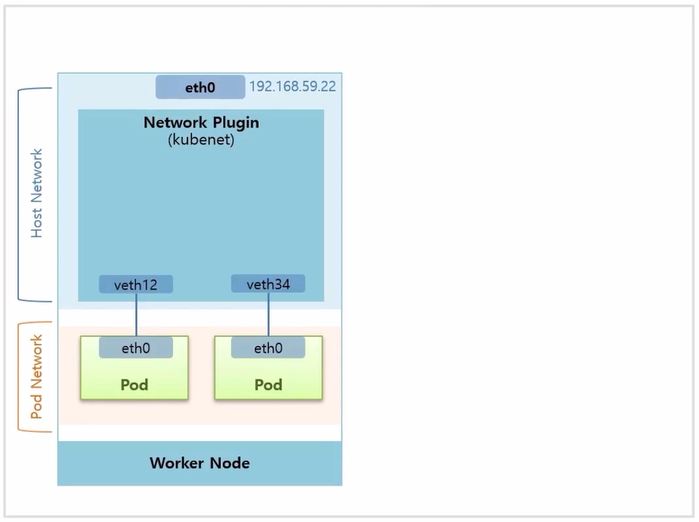Viewport: 699px width, 522px height.
Task: Click the Pod label below veth34
Action: click(268, 384)
